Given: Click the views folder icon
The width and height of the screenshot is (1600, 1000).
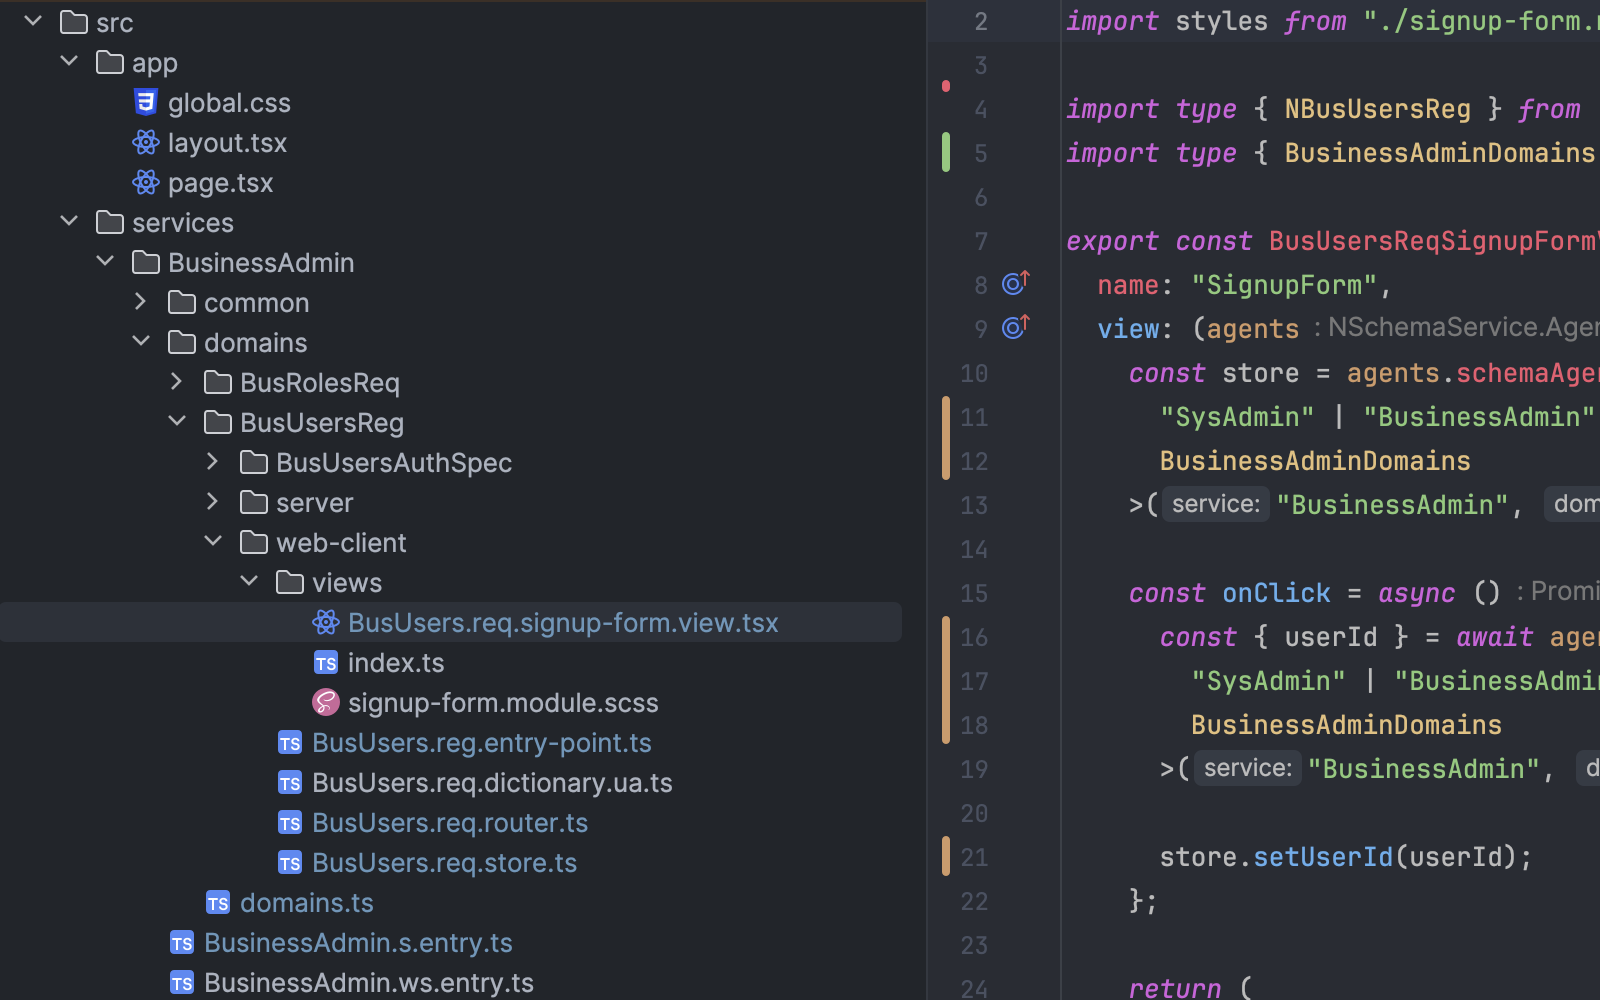Looking at the screenshot, I should 290,582.
